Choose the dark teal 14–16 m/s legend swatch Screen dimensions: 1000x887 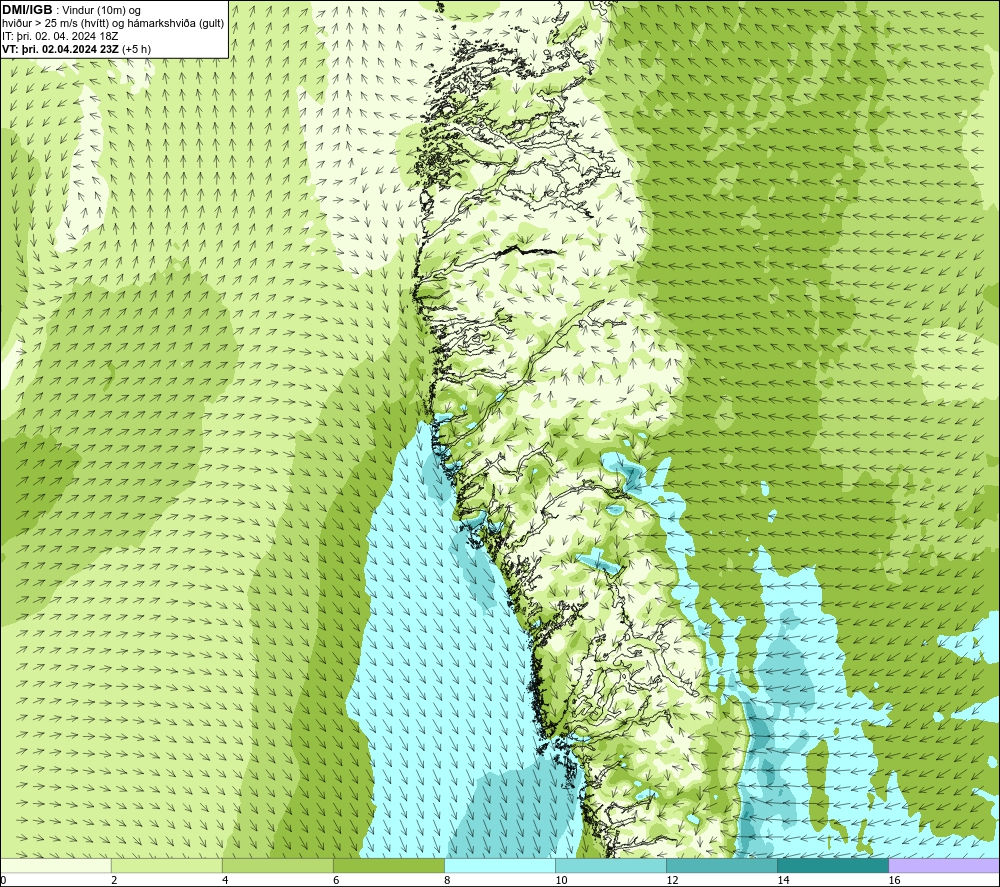tap(832, 865)
